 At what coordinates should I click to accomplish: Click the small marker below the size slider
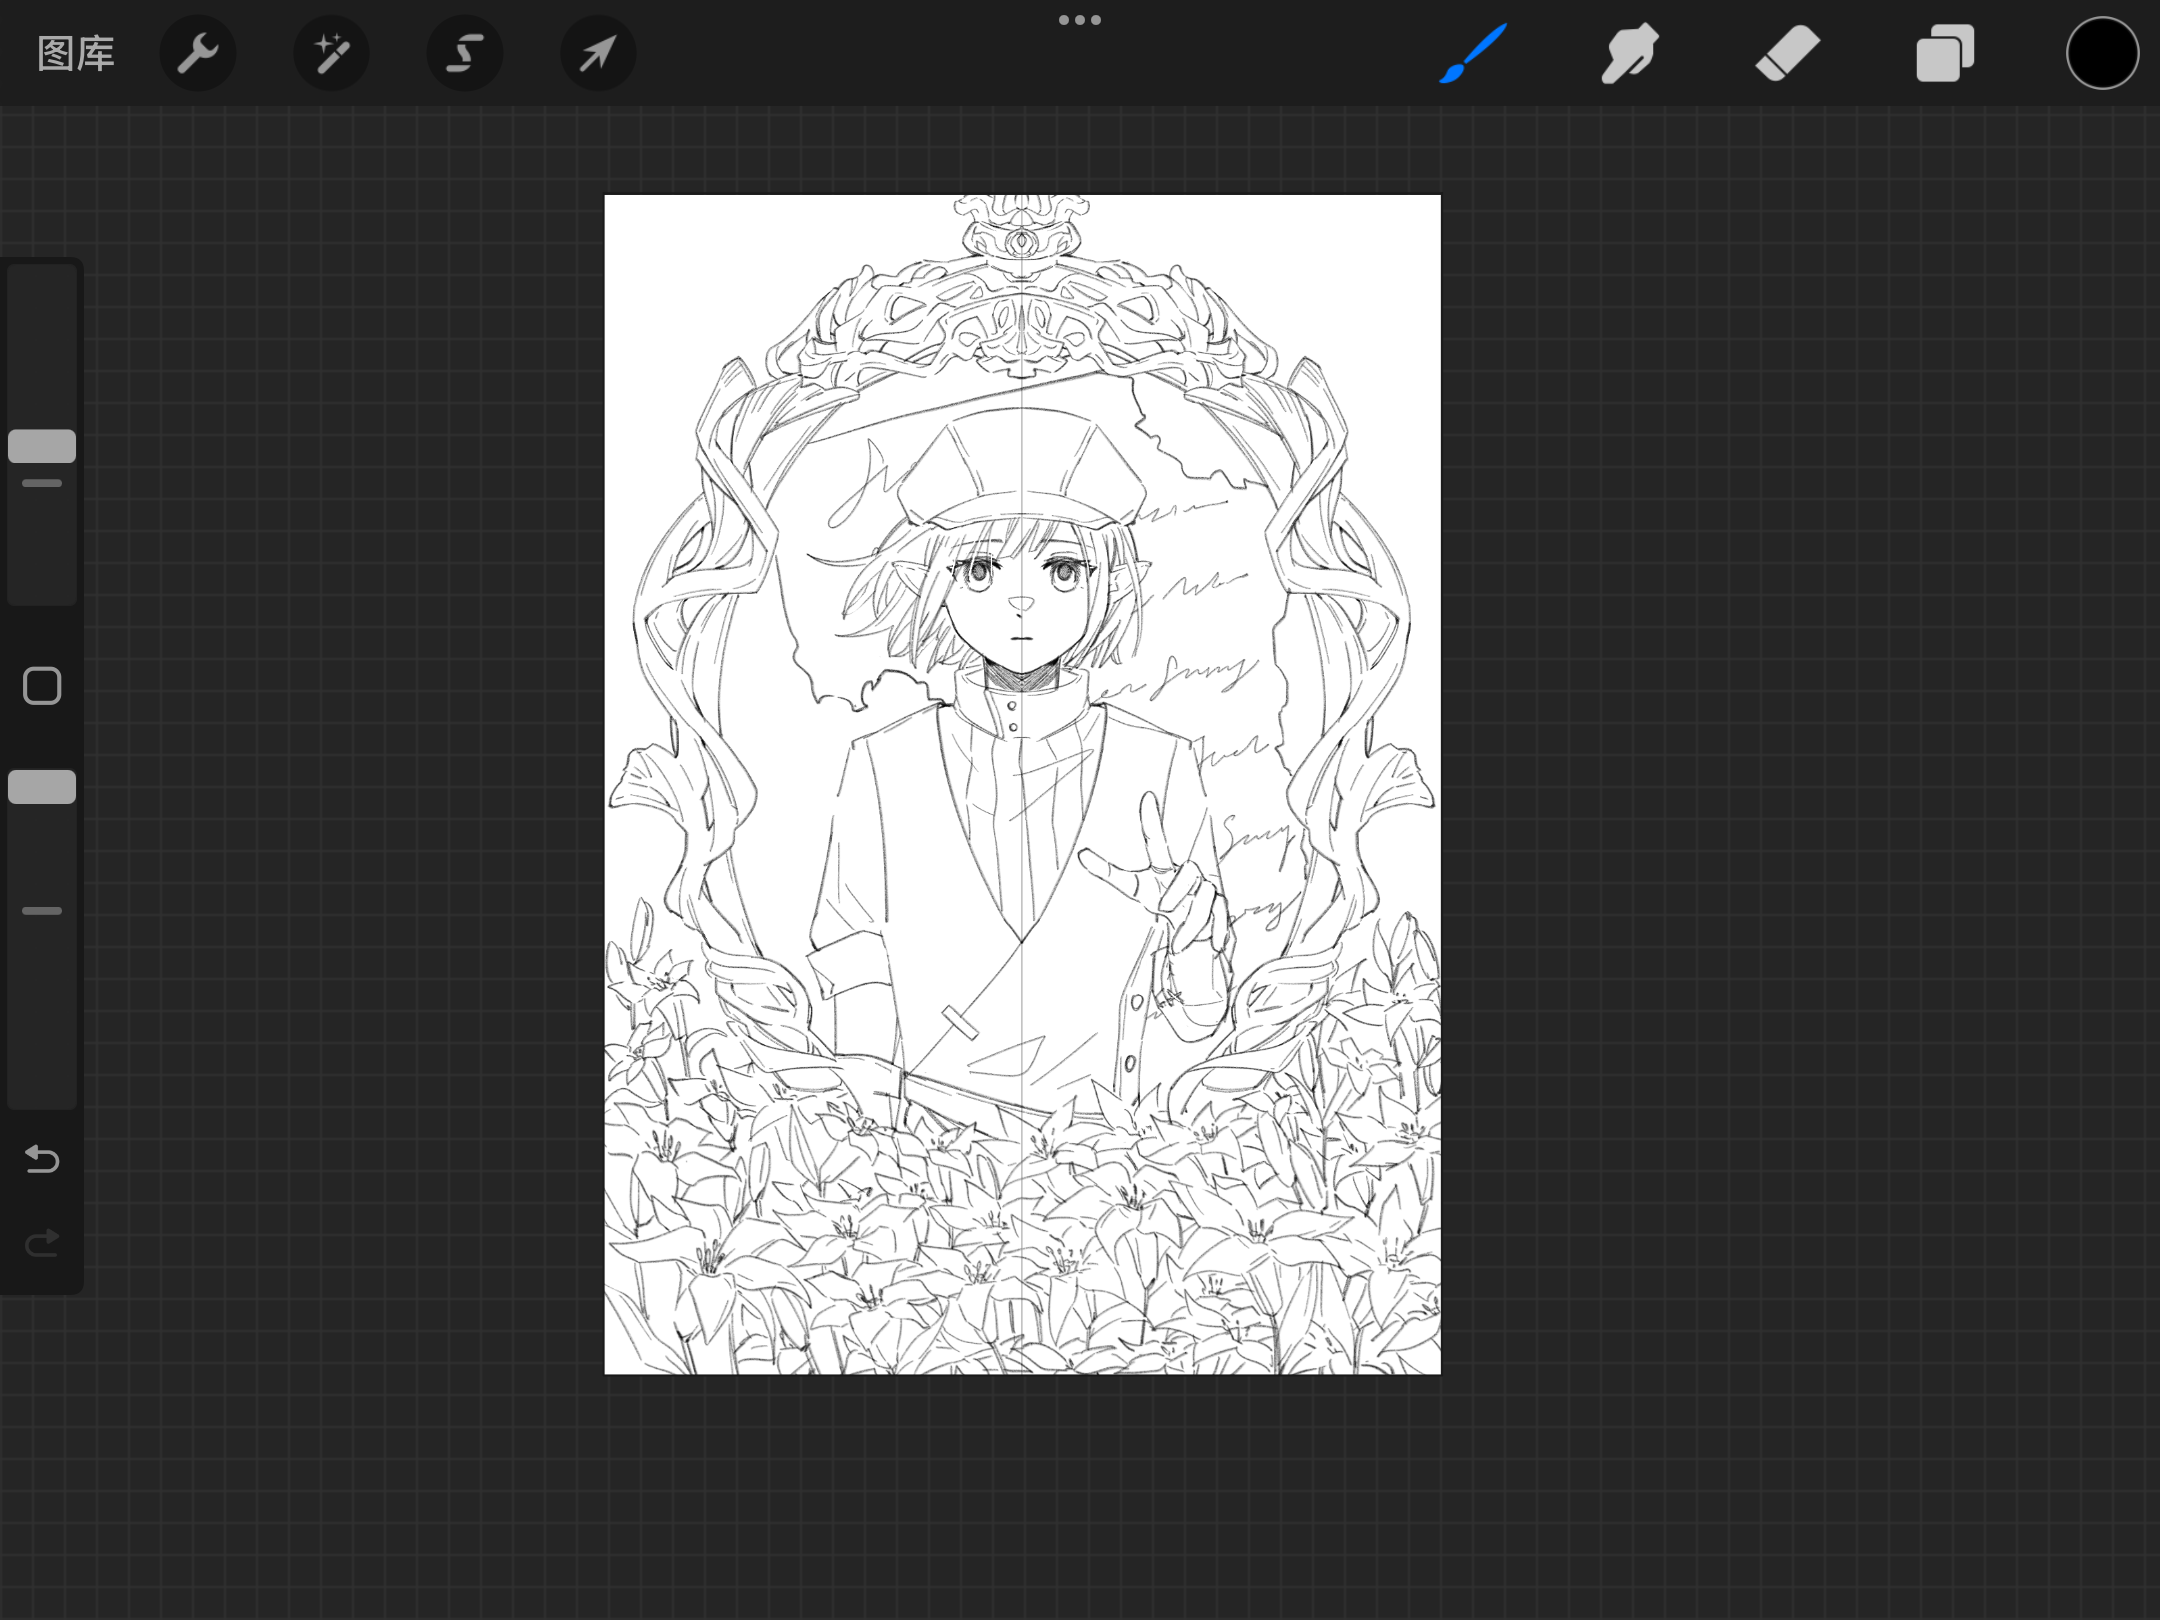(x=42, y=483)
